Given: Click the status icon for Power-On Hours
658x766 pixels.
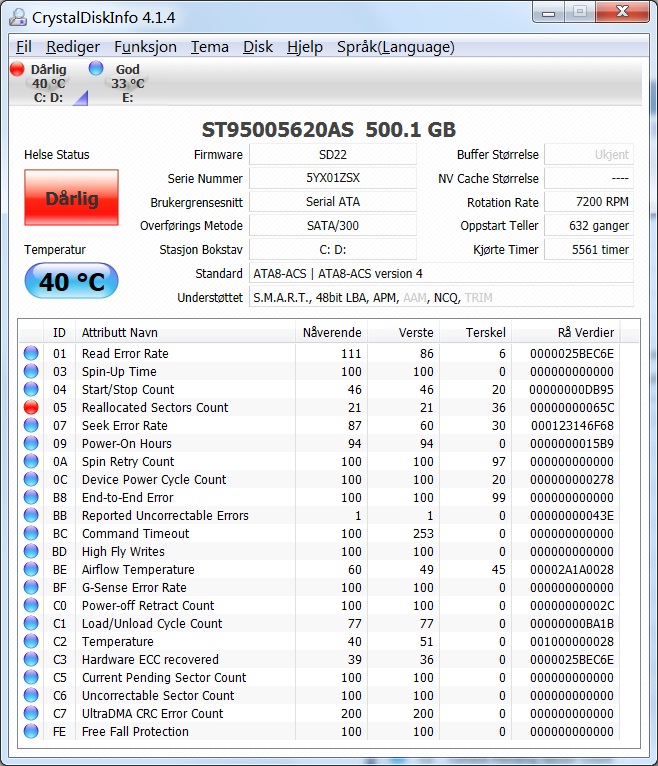Looking at the screenshot, I should 31,444.
